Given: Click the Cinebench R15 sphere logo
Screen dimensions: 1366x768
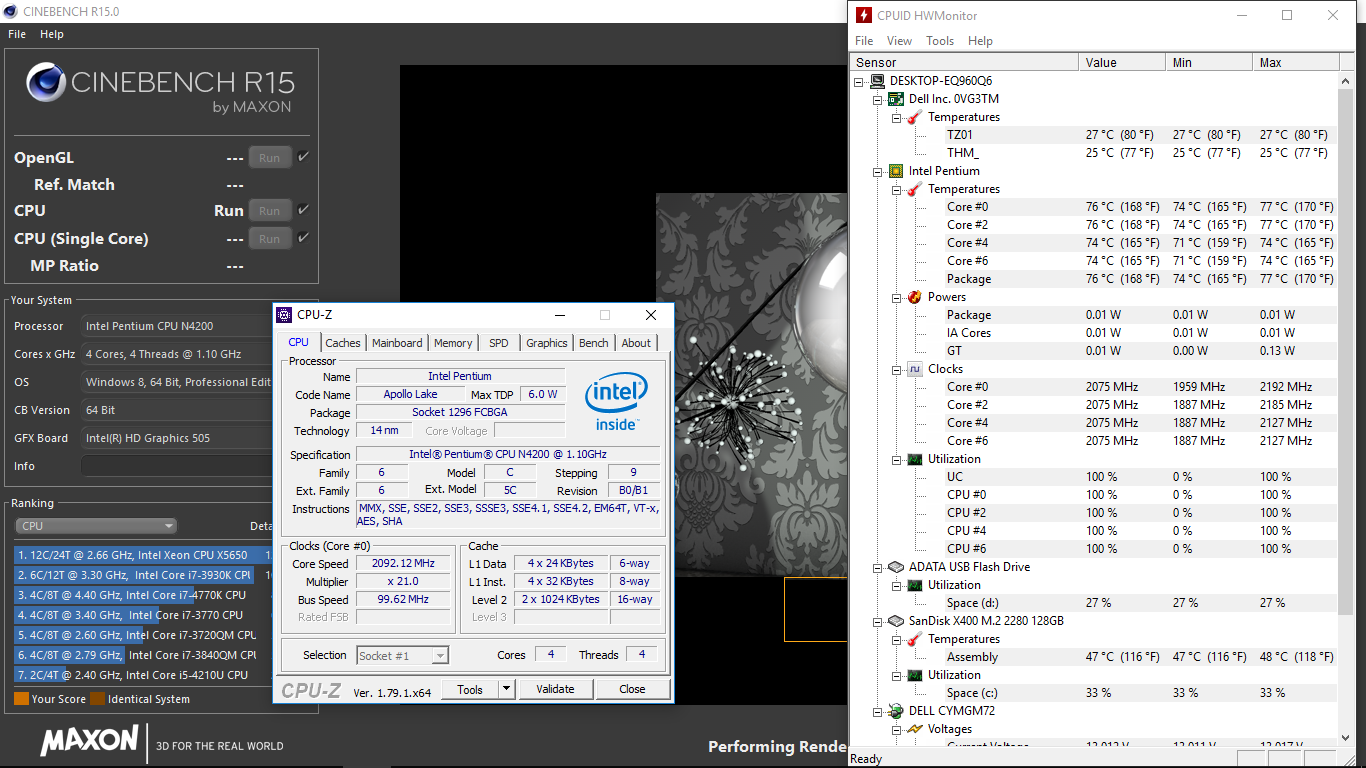Looking at the screenshot, I should pyautogui.click(x=46, y=83).
